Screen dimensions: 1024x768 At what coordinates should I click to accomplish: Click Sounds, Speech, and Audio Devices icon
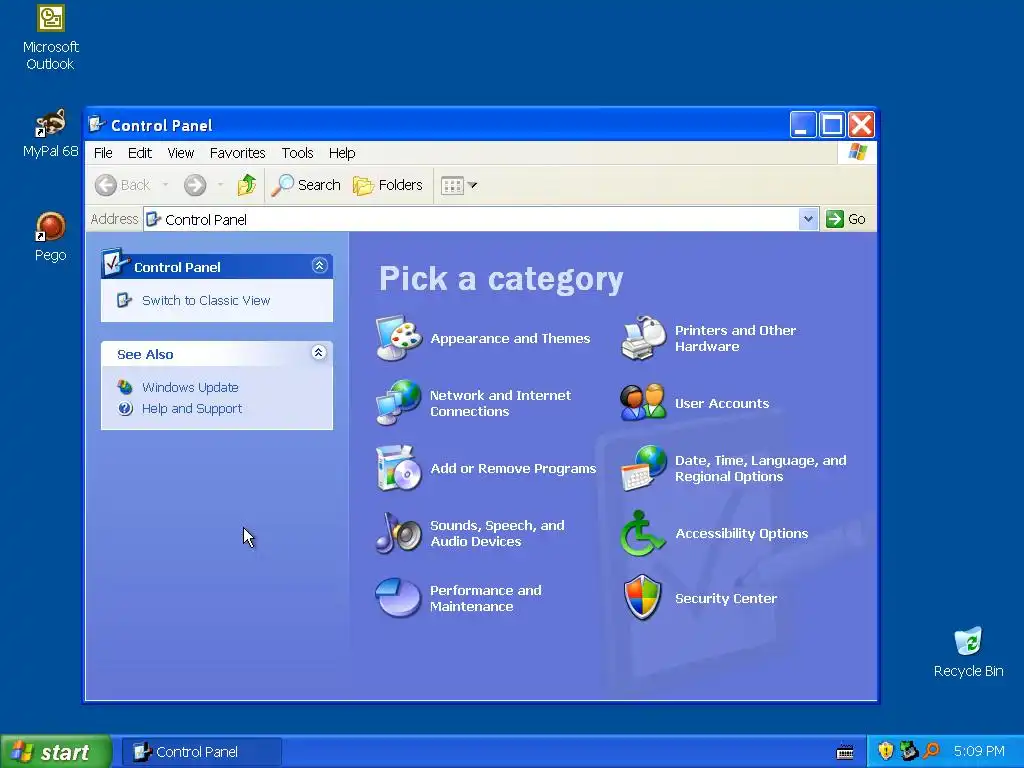[x=399, y=533]
